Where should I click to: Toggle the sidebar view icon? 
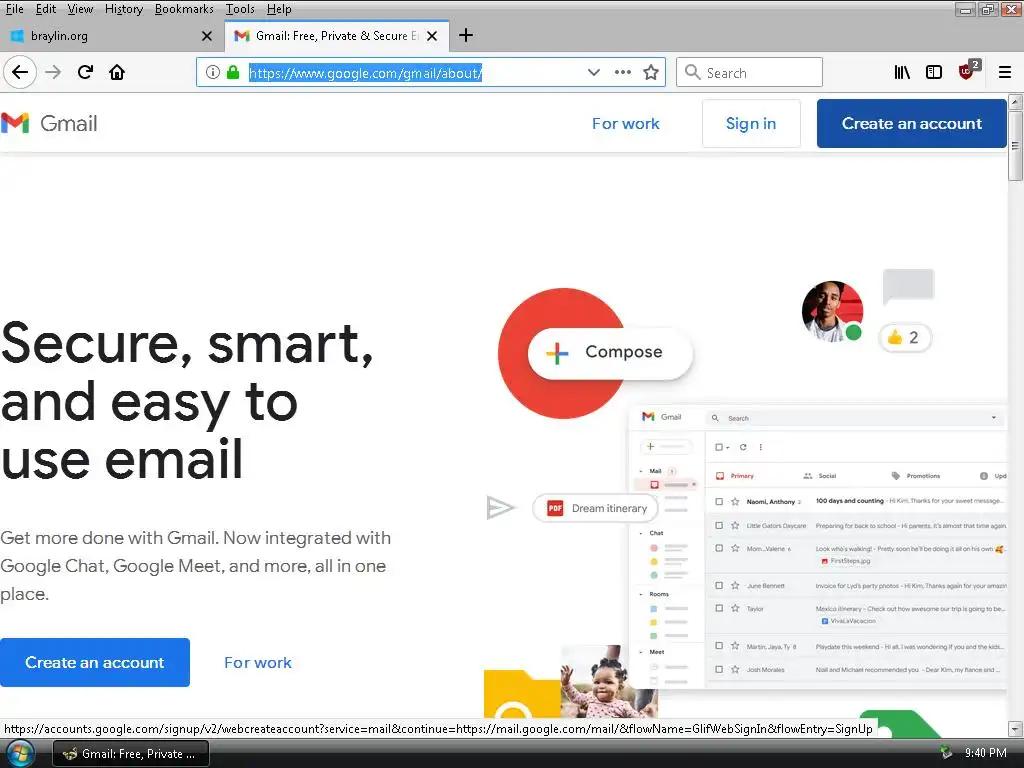point(934,72)
